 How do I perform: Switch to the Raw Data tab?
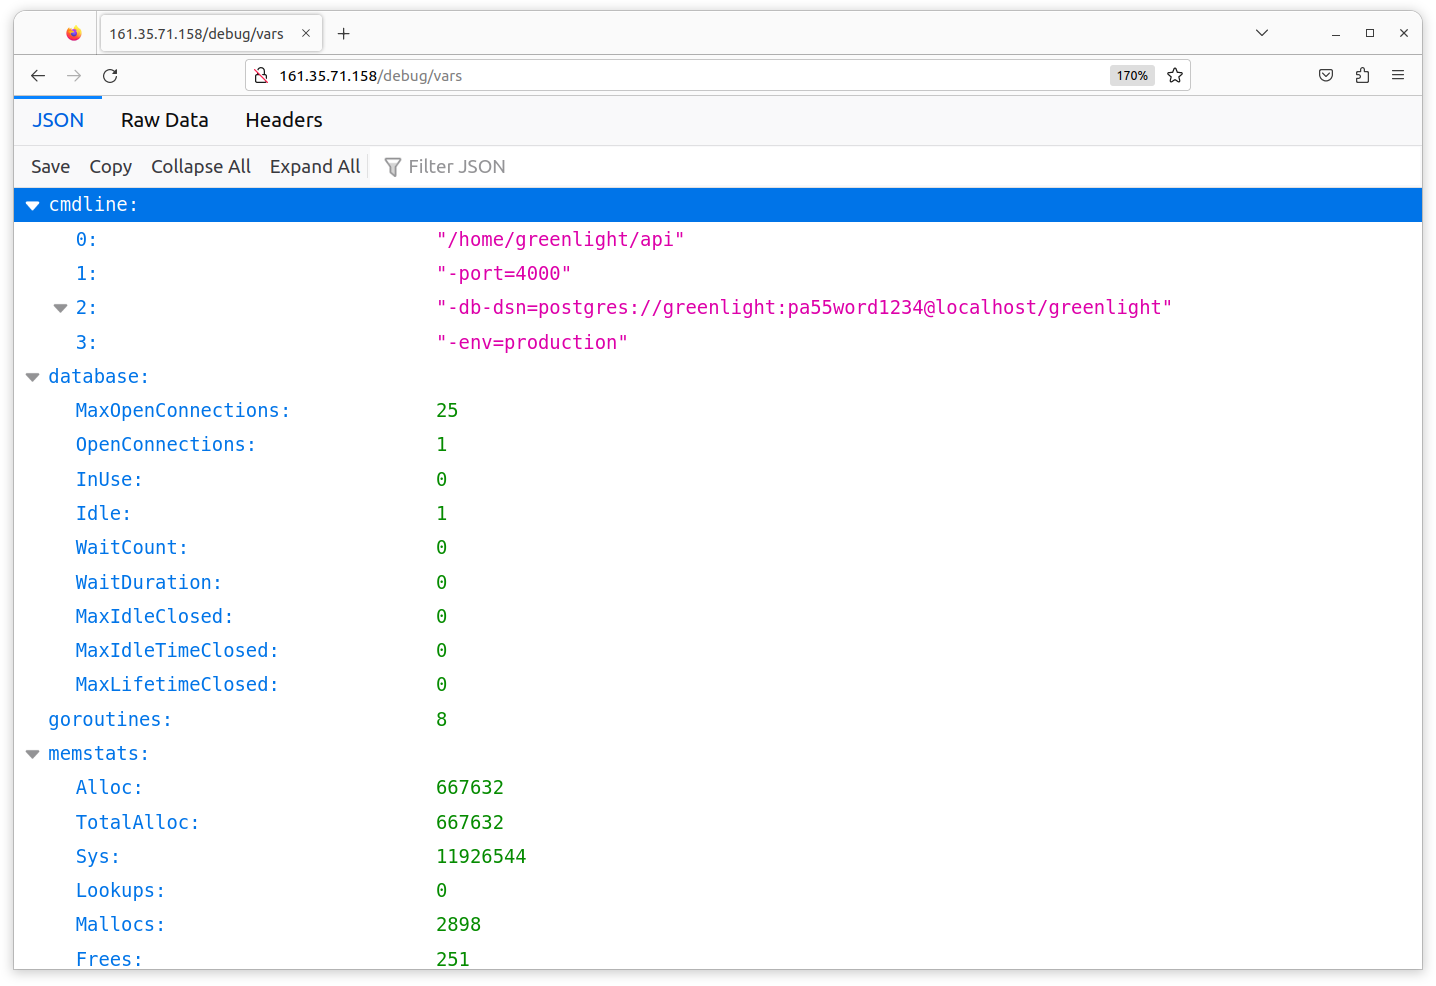coord(165,120)
